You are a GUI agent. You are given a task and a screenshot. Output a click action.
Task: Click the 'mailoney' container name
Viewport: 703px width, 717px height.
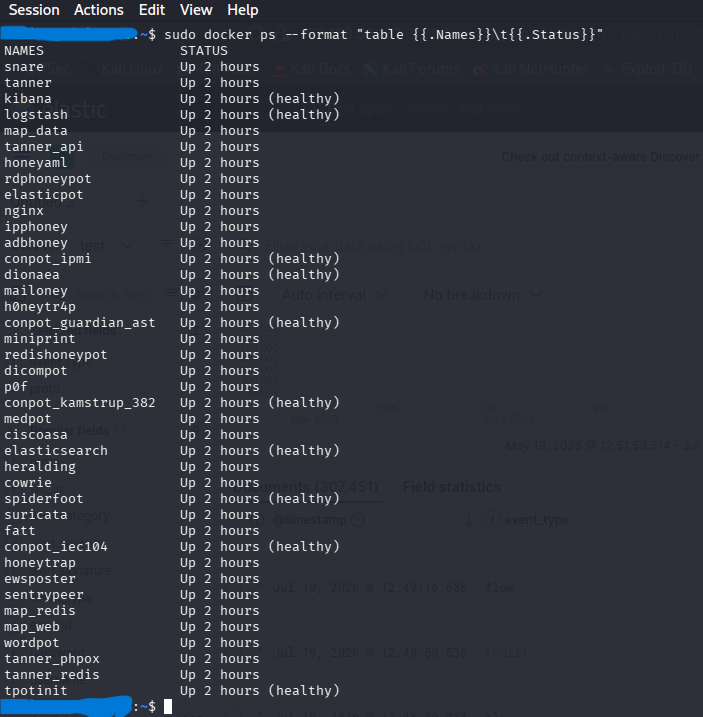(36, 291)
